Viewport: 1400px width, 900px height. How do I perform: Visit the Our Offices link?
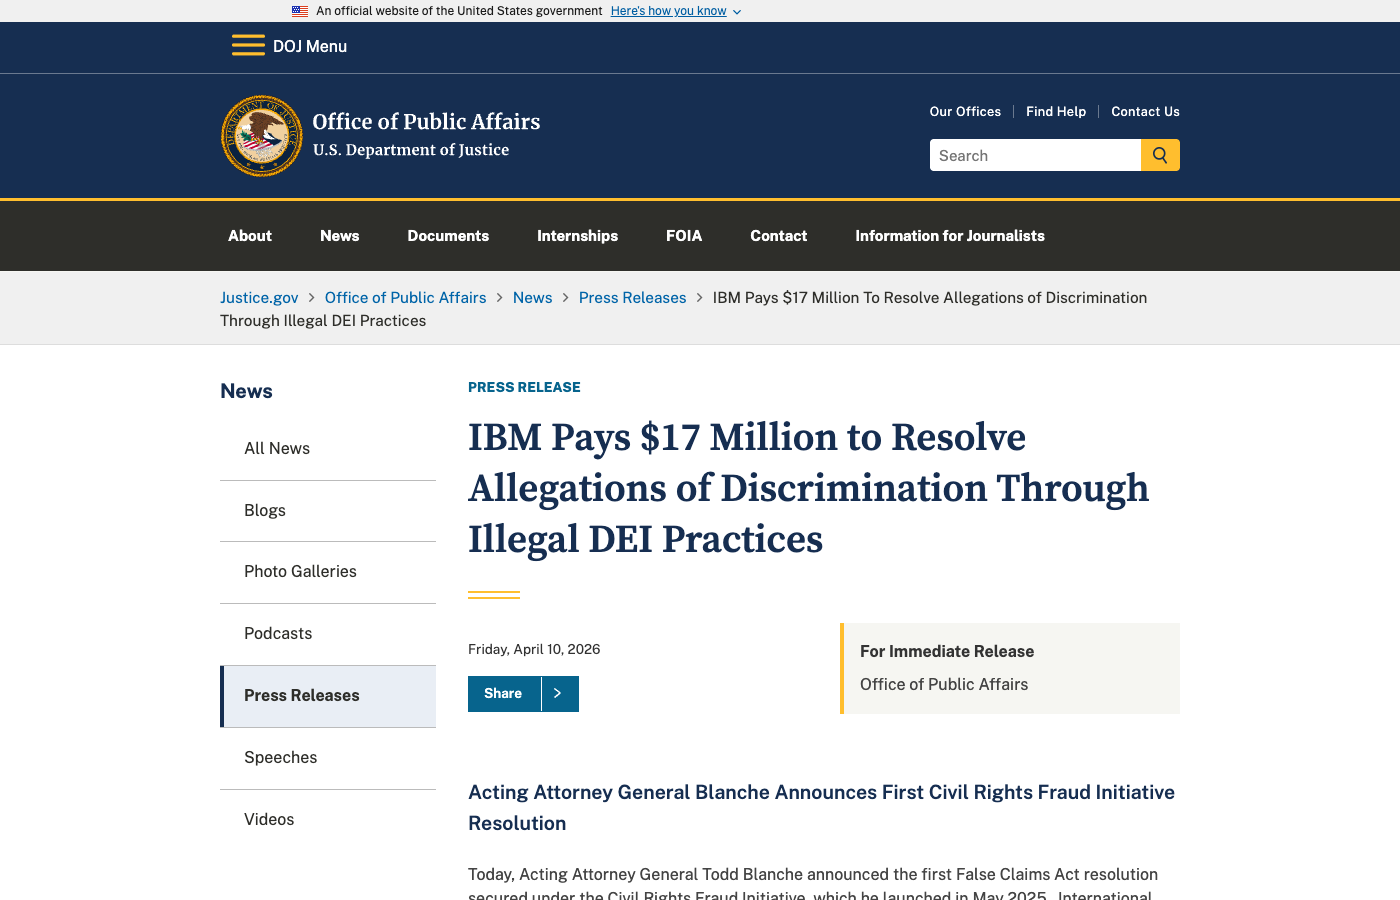pos(965,112)
